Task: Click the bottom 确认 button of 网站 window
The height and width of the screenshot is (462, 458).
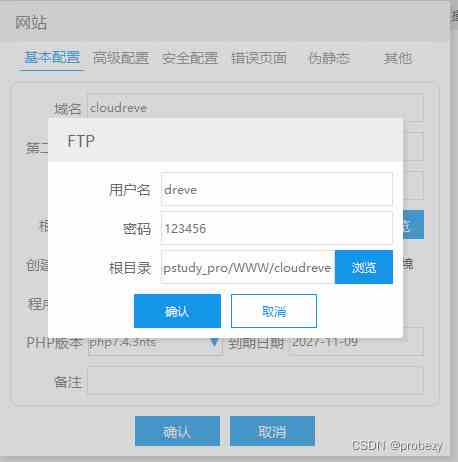Action: [177, 431]
